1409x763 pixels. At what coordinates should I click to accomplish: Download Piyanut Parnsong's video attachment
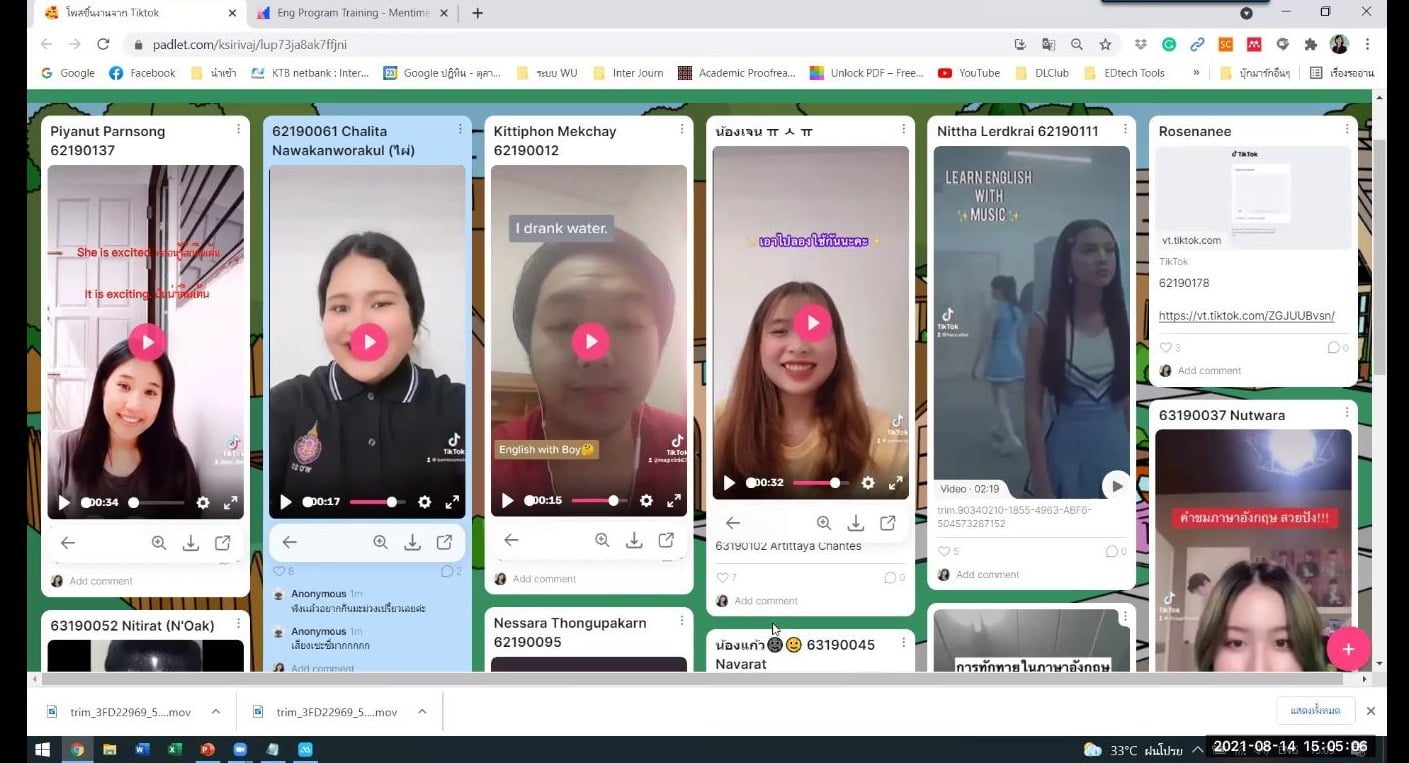point(190,543)
